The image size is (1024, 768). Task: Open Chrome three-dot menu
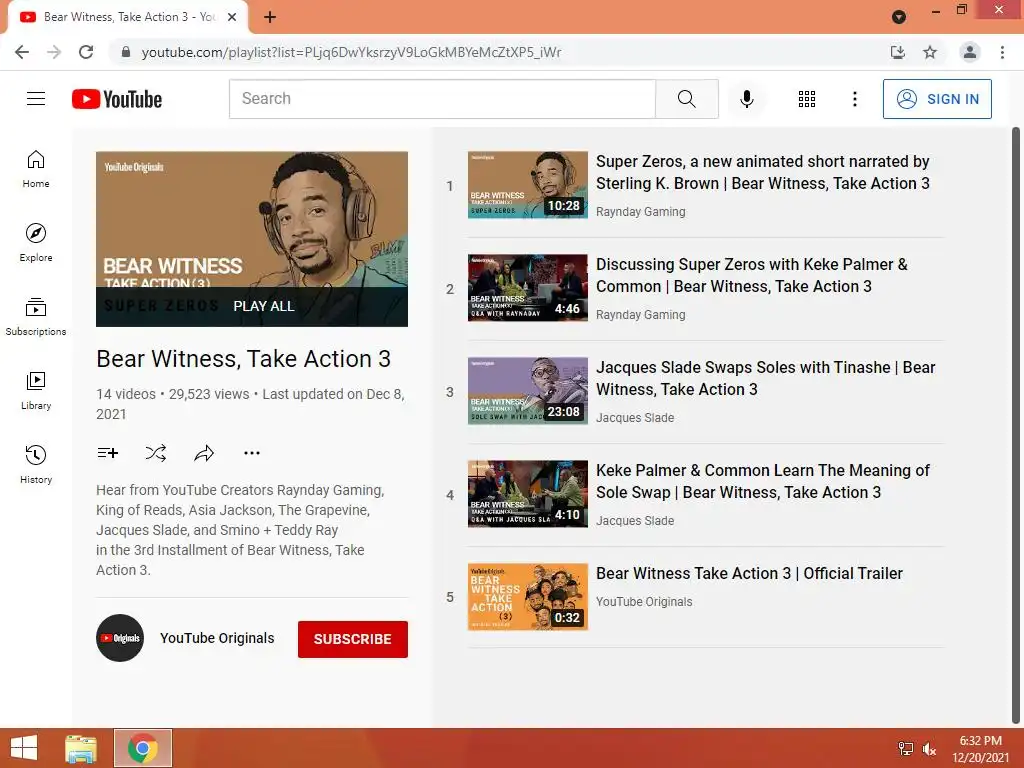coord(1002,52)
